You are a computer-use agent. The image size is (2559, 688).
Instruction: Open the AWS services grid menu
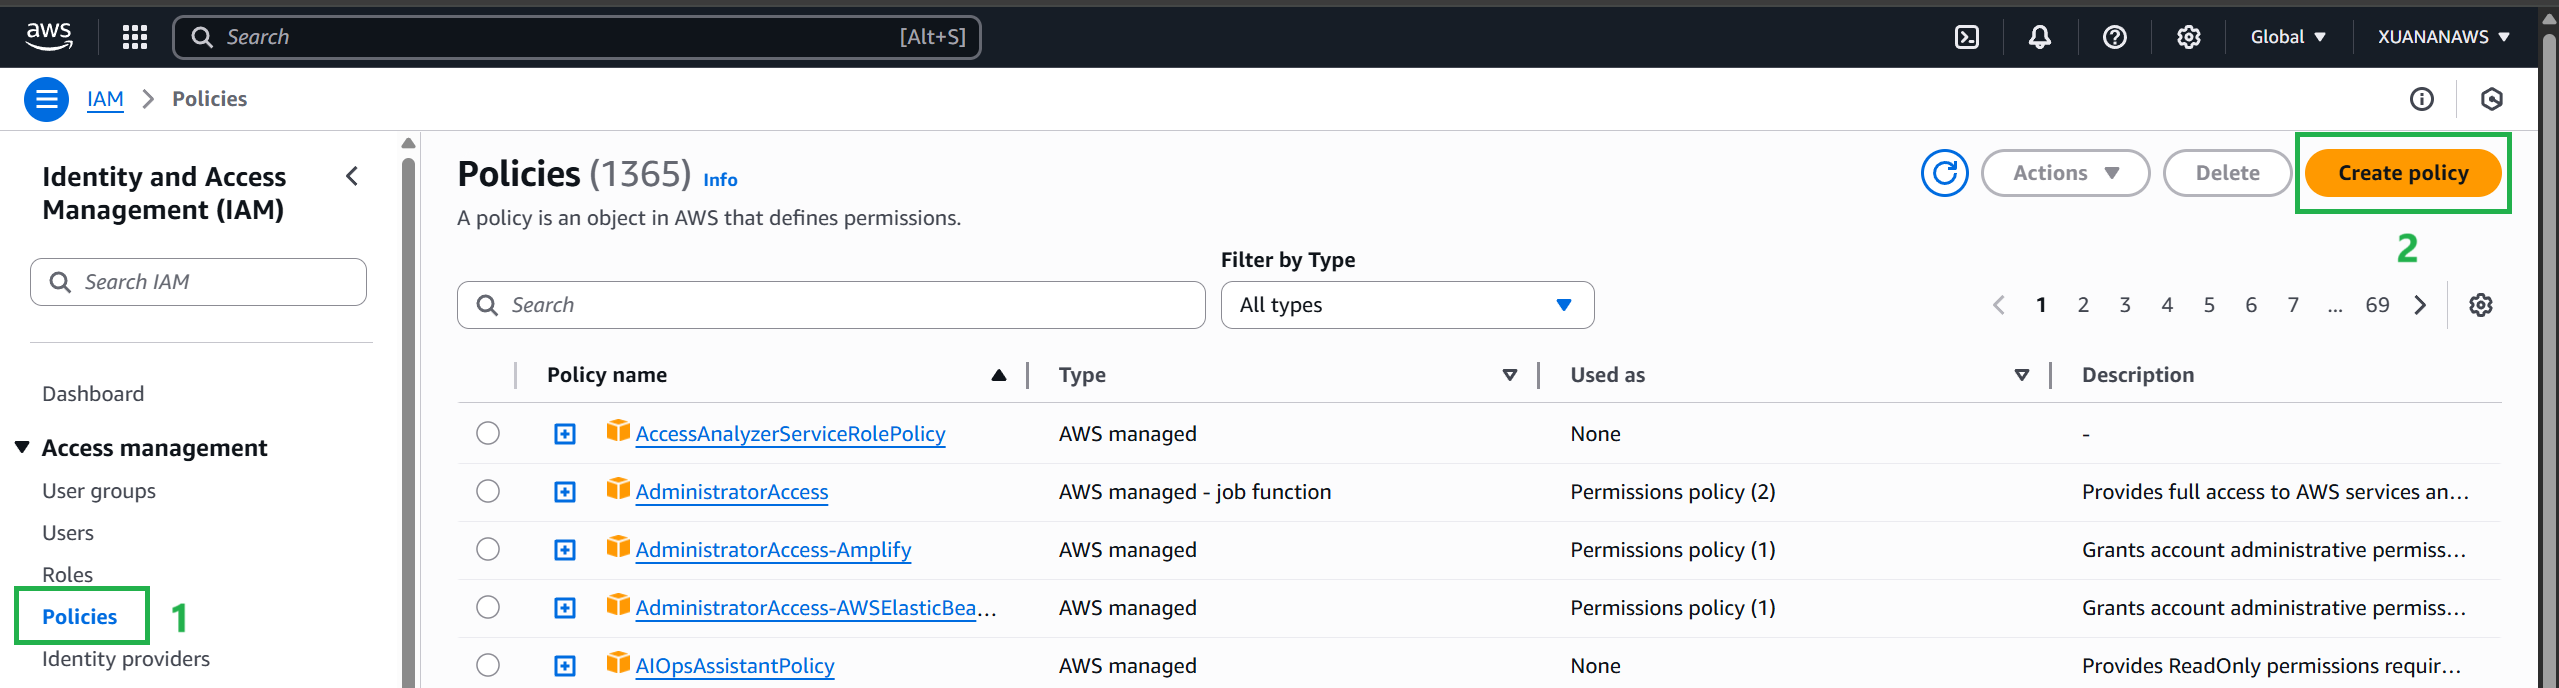[x=135, y=37]
